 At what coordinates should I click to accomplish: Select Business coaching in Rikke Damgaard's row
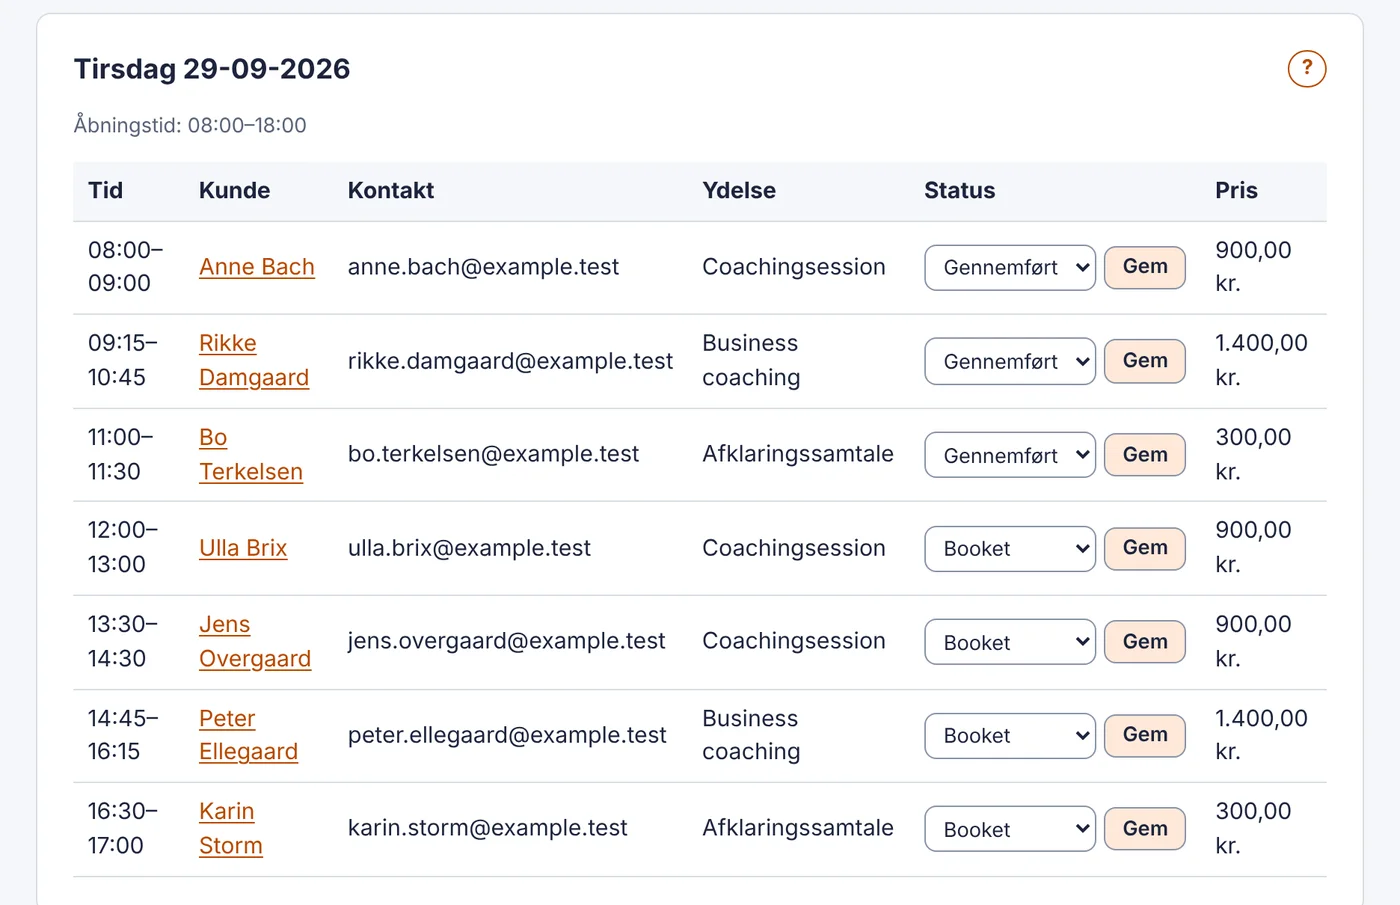751,361
